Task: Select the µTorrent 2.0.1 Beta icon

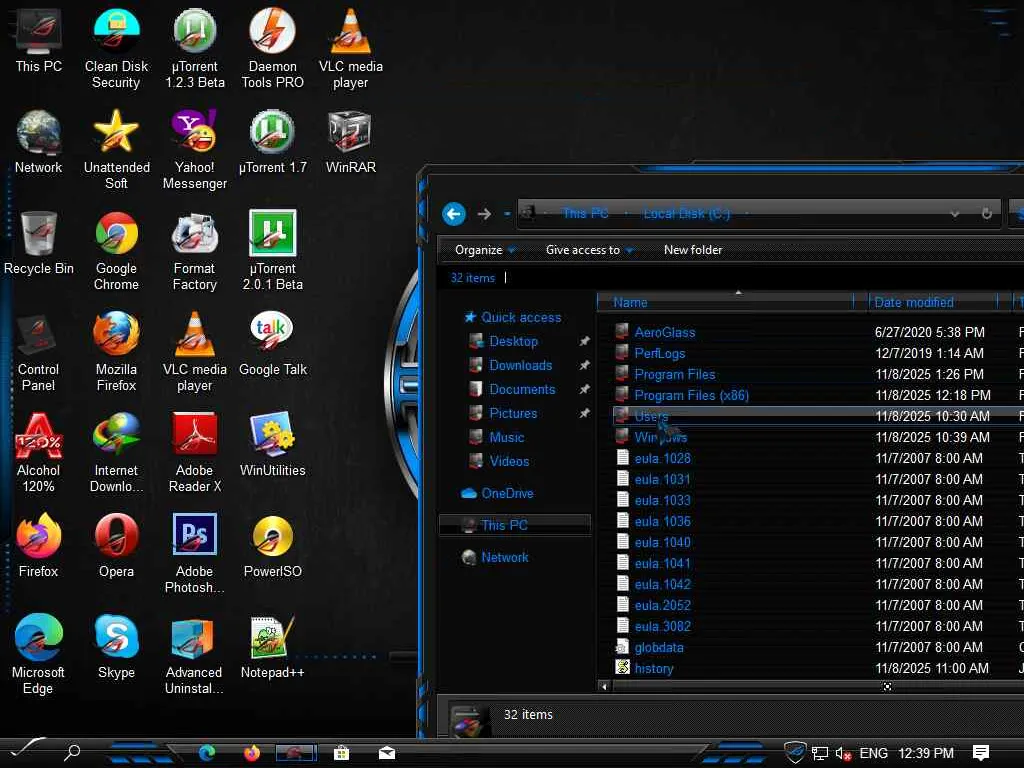Action: click(272, 251)
